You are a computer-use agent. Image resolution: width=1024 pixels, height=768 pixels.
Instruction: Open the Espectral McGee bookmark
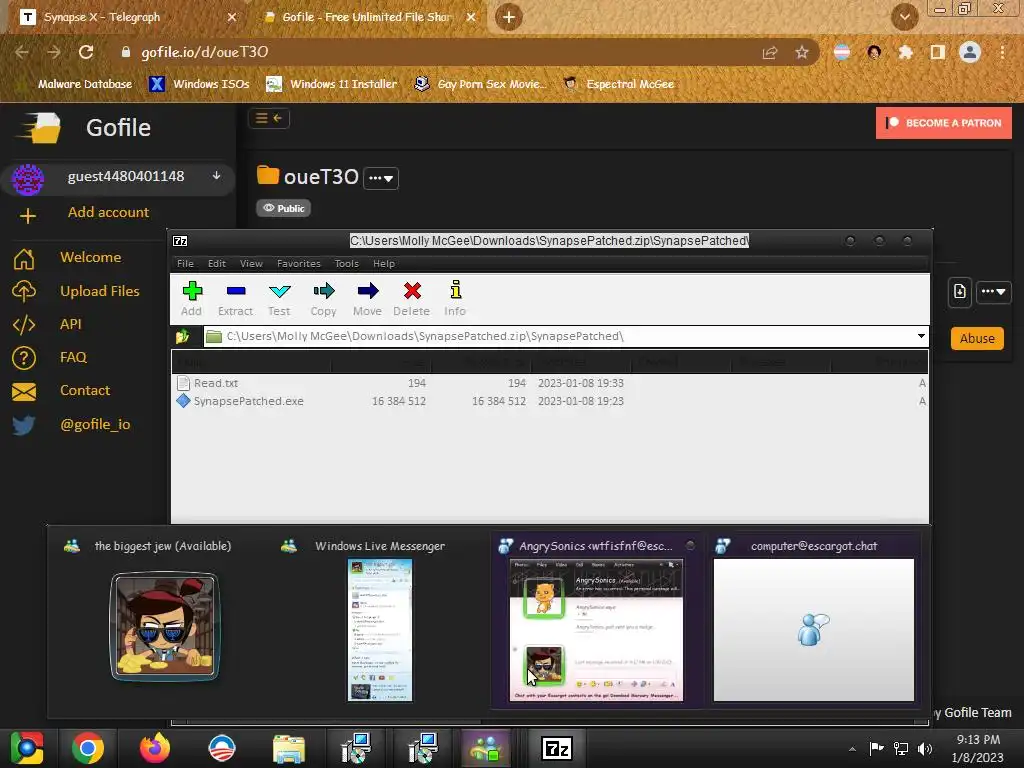619,84
